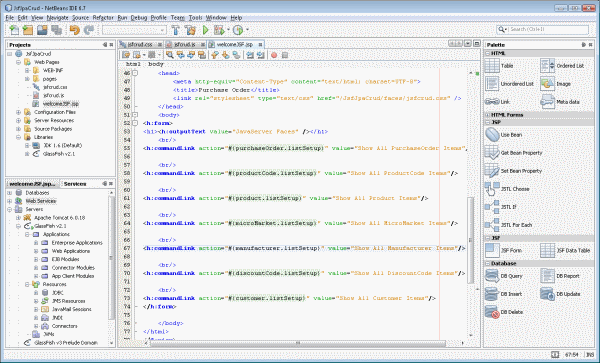The height and width of the screenshot is (363, 600).
Task: Open the configuration combo box in the toolbar
Action: 134,30
